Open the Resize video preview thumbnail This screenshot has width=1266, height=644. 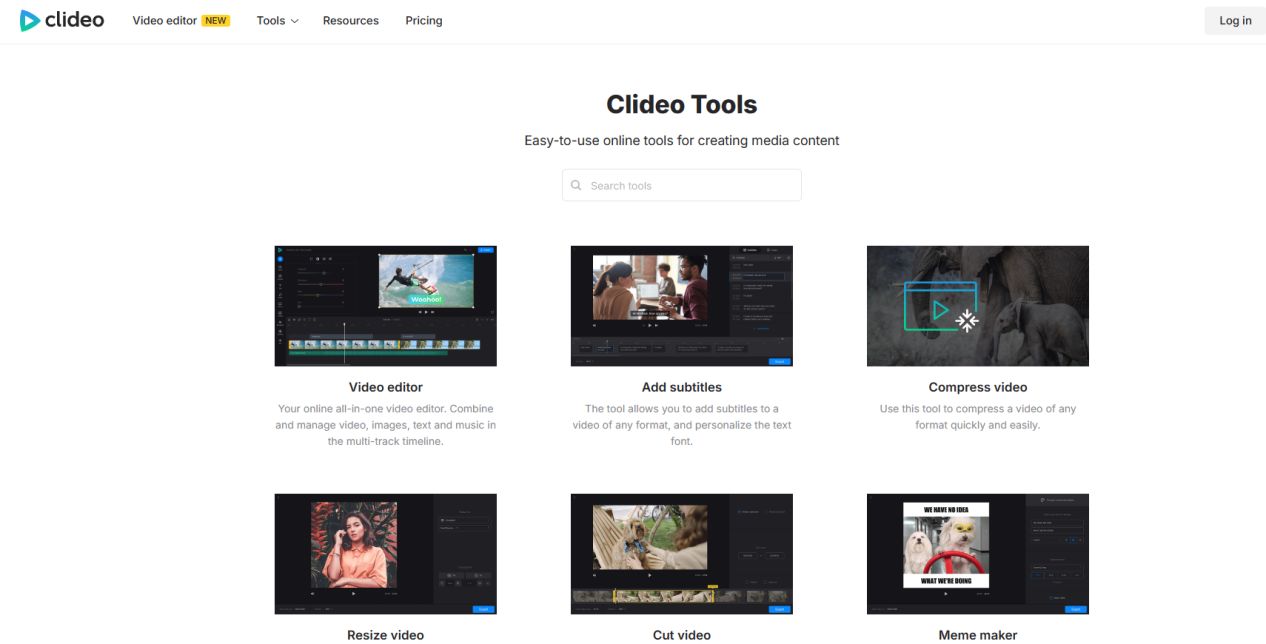tap(386, 553)
